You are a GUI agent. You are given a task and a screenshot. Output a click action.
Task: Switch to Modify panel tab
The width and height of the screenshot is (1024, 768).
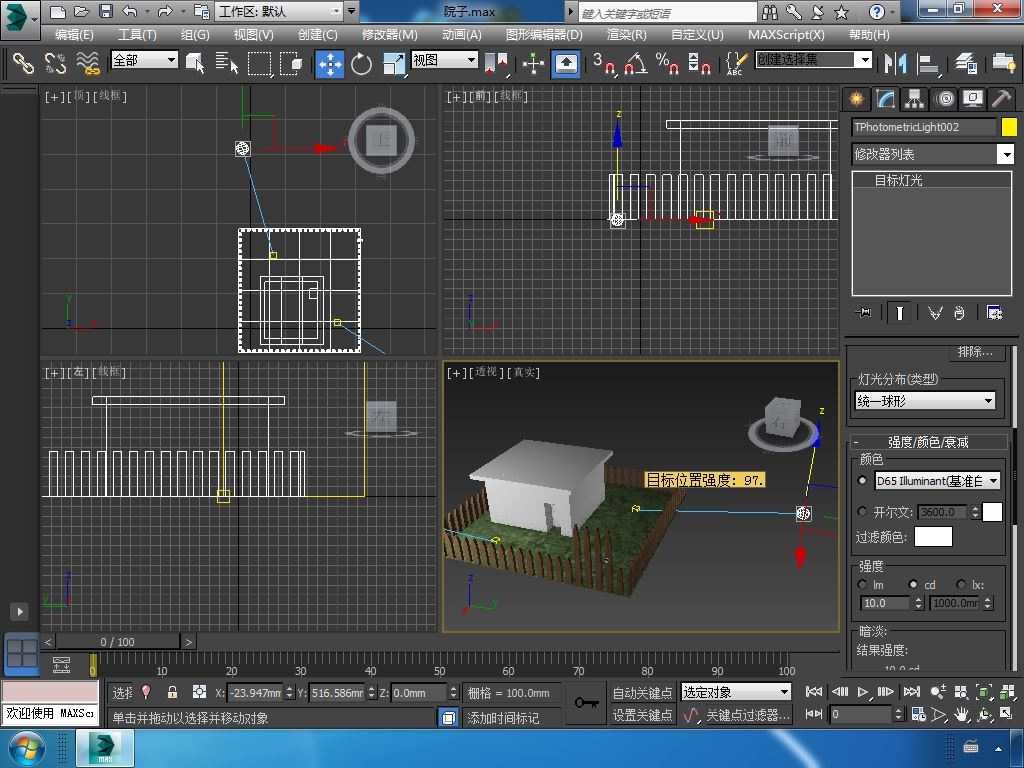click(885, 99)
